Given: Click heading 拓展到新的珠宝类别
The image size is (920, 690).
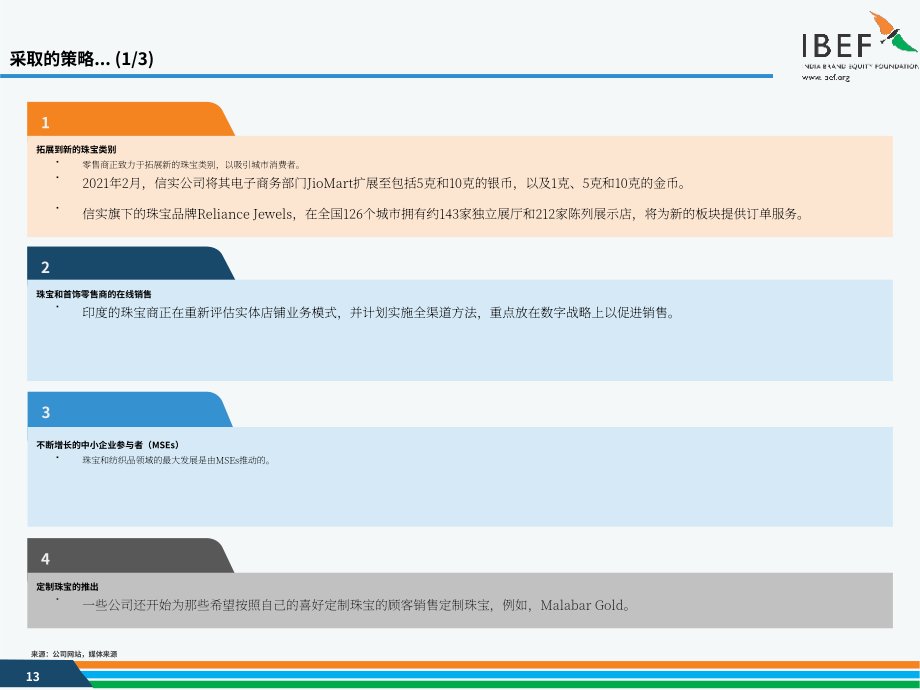Looking at the screenshot, I should [x=76, y=150].
